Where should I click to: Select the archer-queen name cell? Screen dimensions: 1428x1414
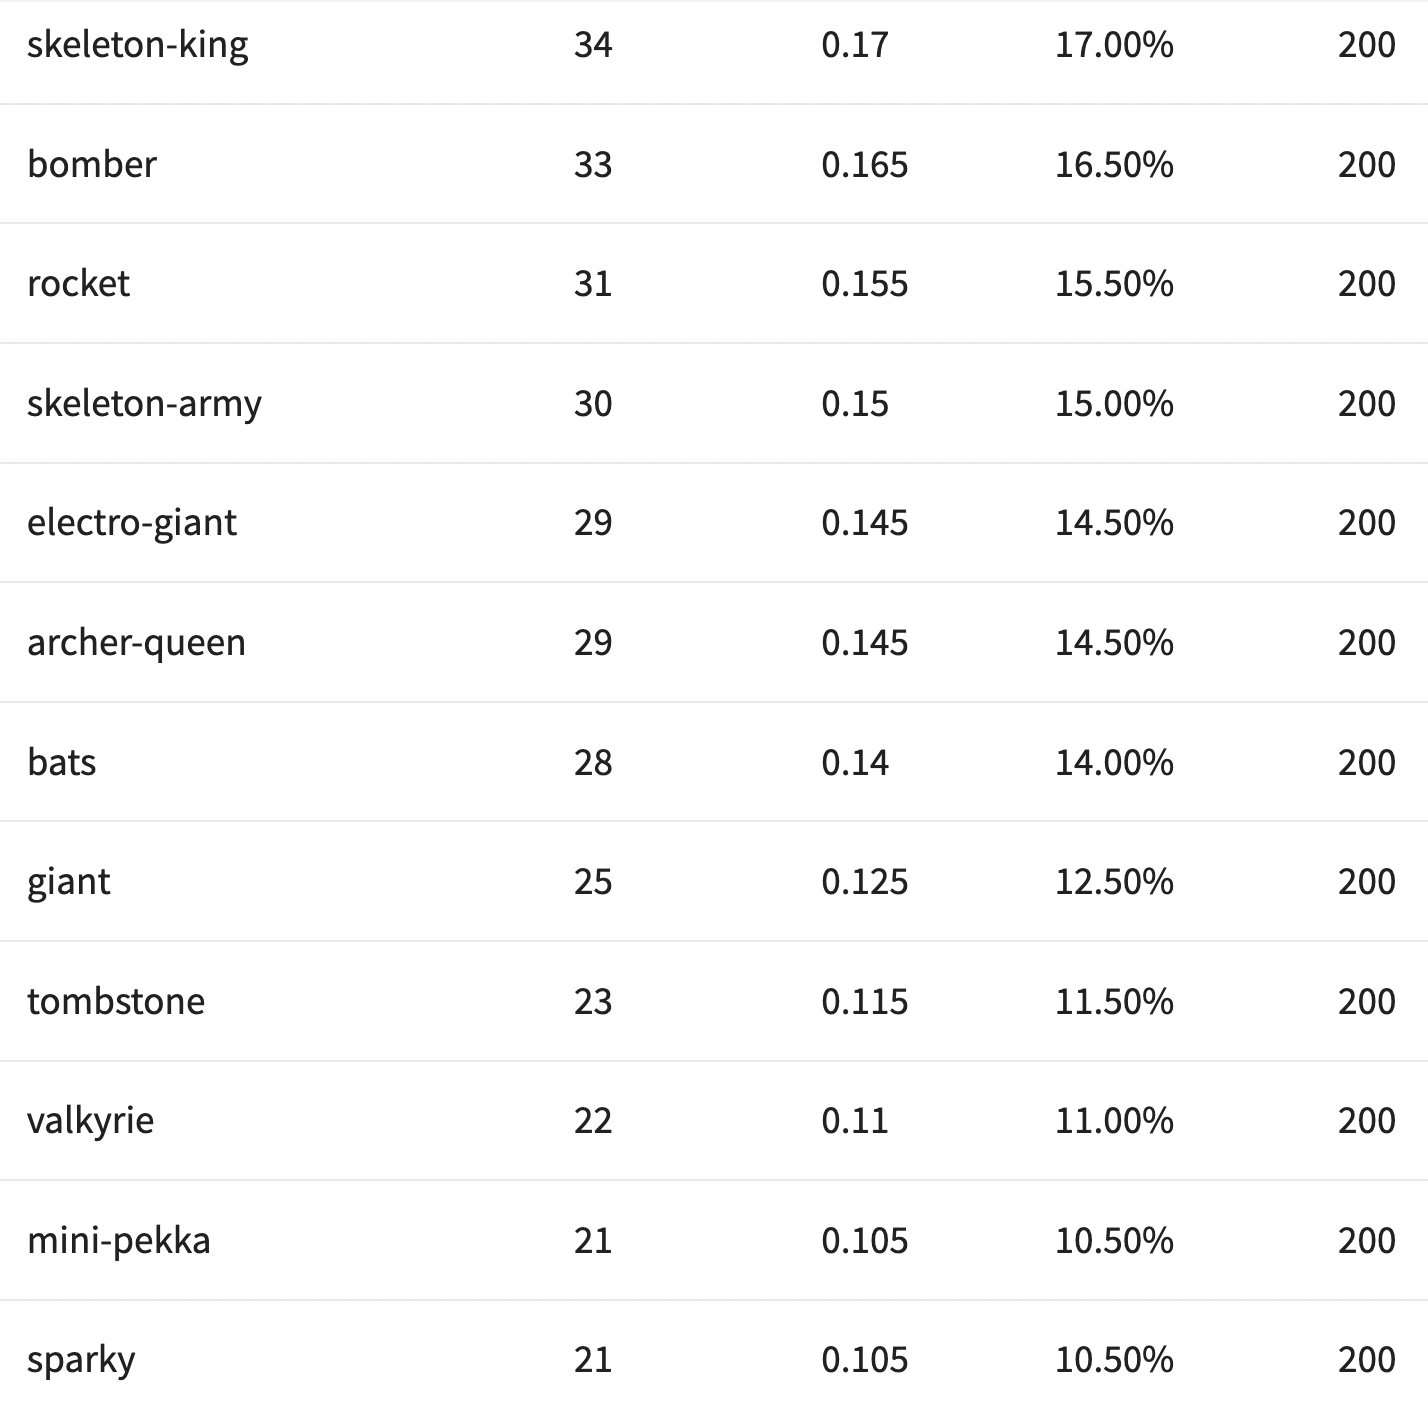click(x=136, y=643)
